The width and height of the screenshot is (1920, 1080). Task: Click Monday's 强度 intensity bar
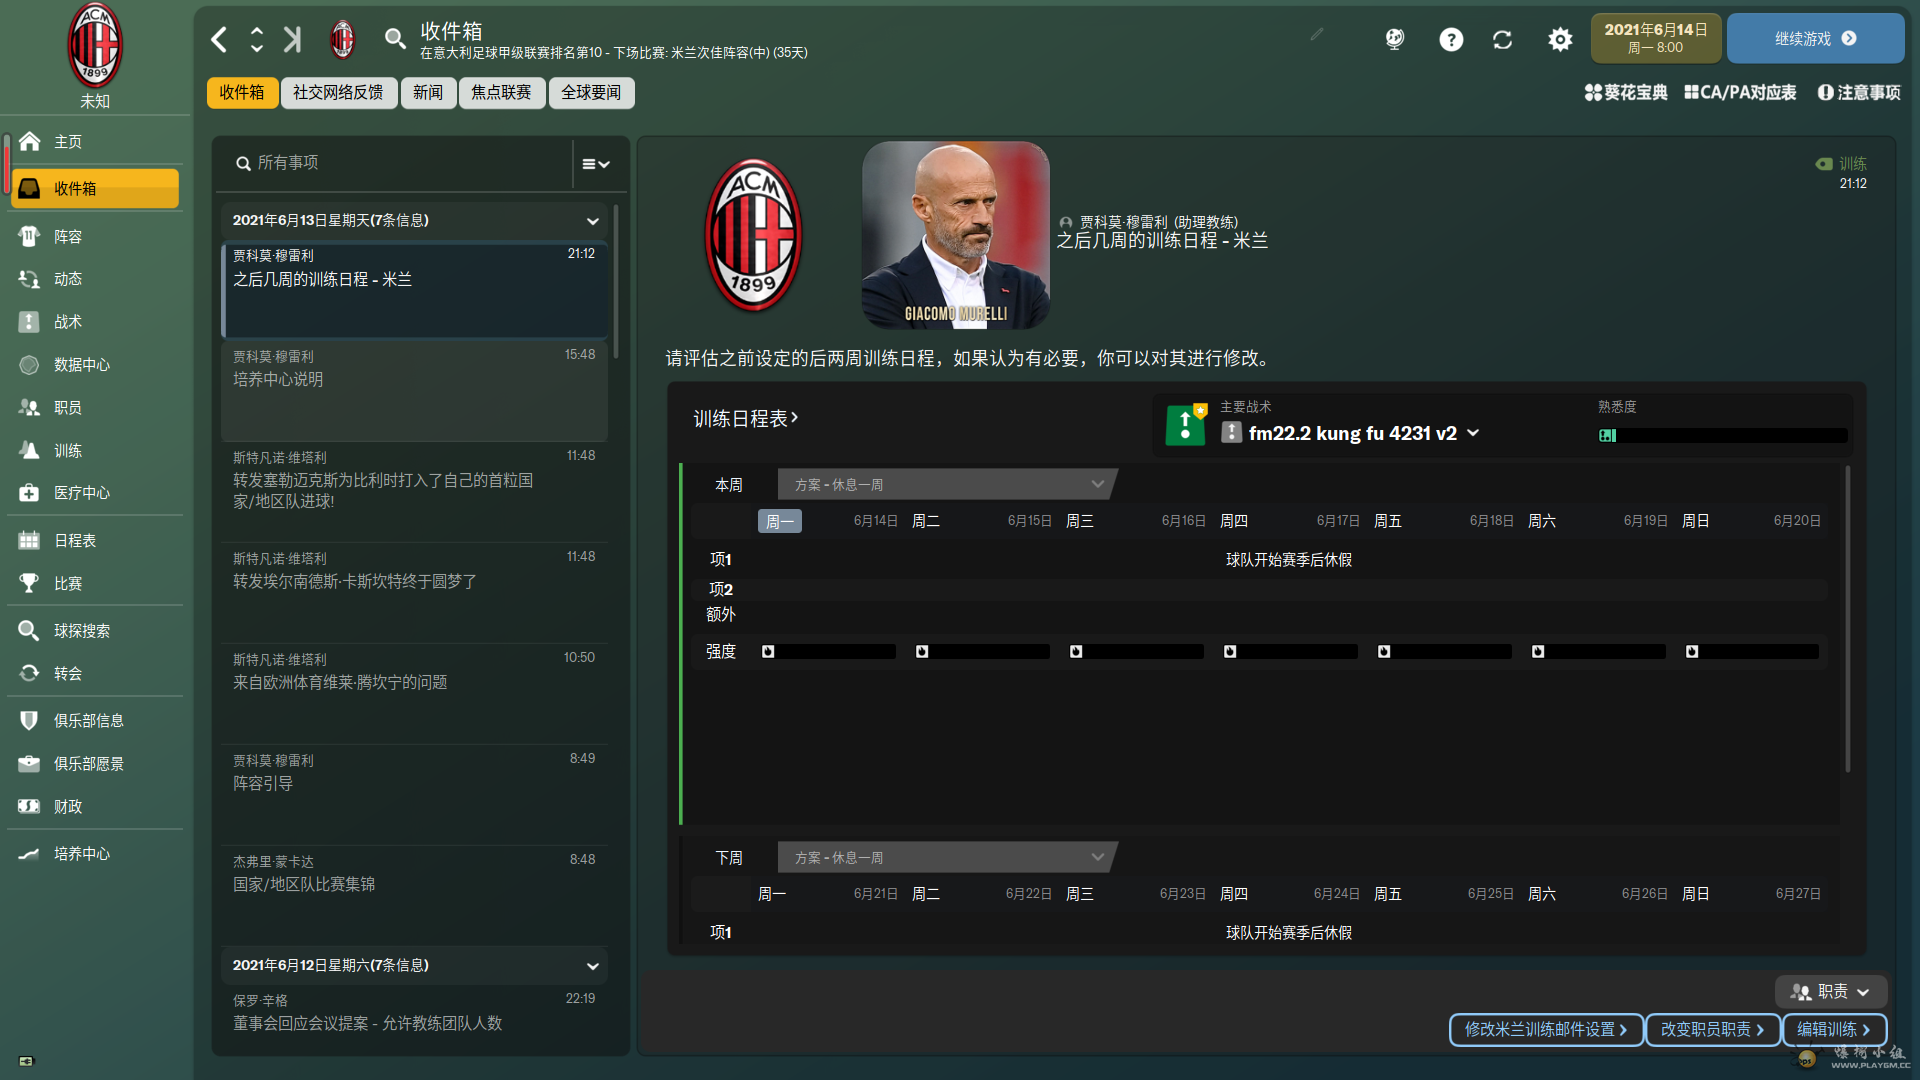(828, 652)
